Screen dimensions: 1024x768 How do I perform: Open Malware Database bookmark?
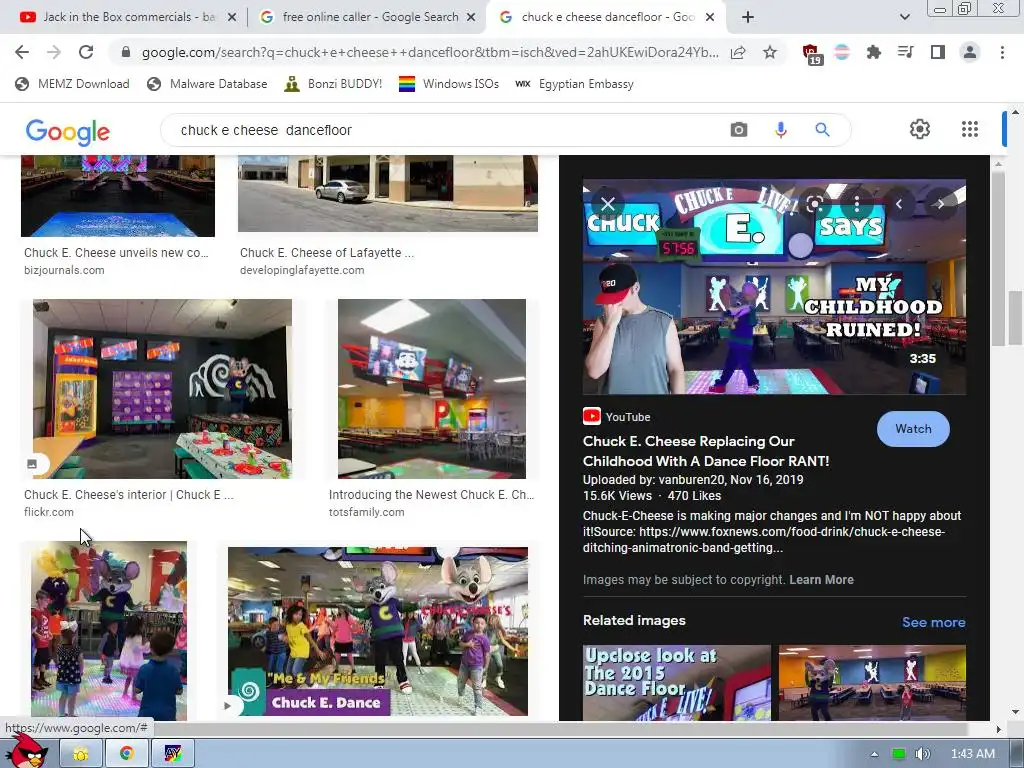pyautogui.click(x=207, y=84)
